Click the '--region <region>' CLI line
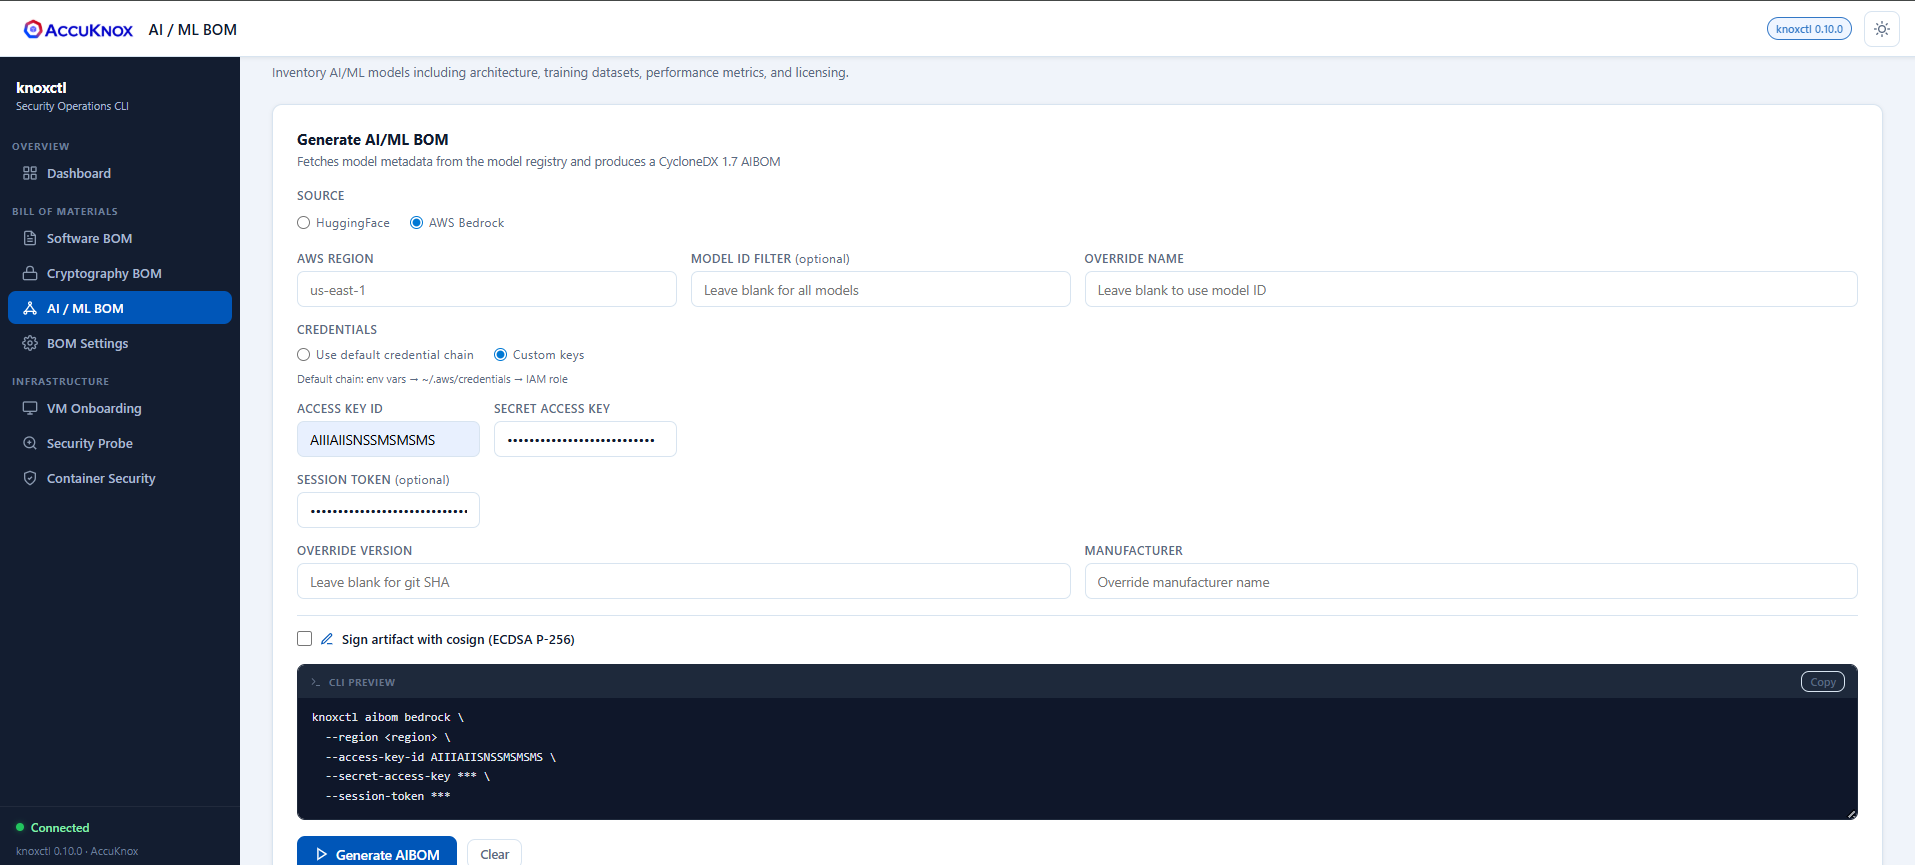Screen dimensions: 1915x865 pos(387,737)
